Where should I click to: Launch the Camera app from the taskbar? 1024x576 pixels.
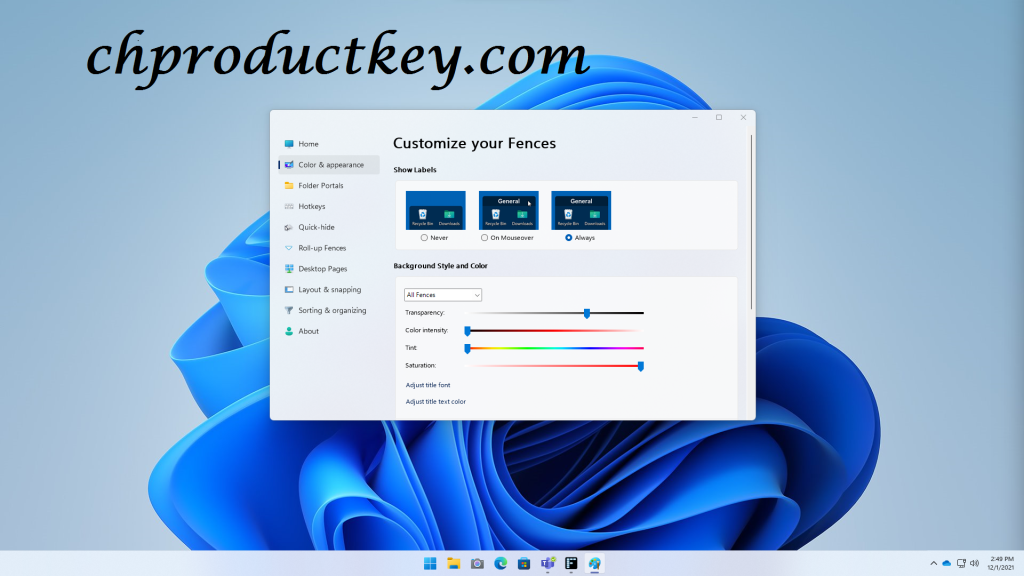477,564
